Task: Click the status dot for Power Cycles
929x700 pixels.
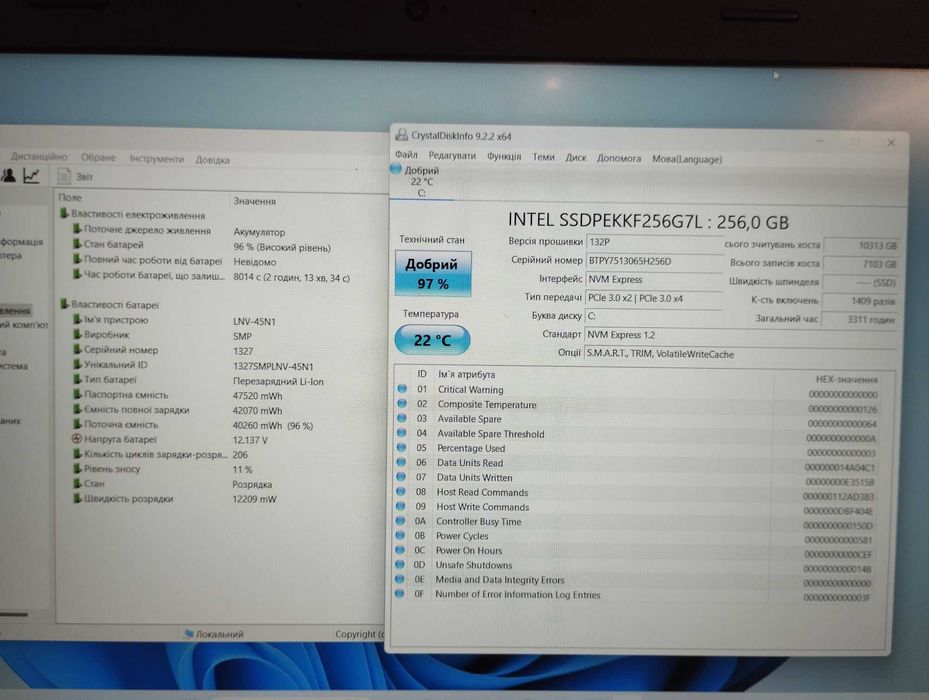Action: tap(401, 535)
